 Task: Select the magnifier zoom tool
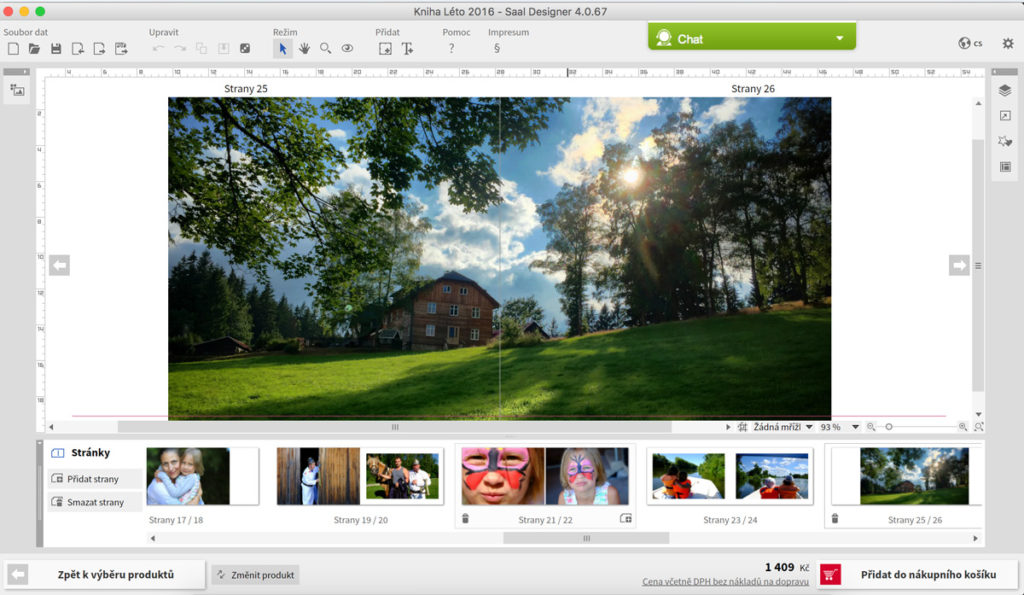pyautogui.click(x=325, y=48)
